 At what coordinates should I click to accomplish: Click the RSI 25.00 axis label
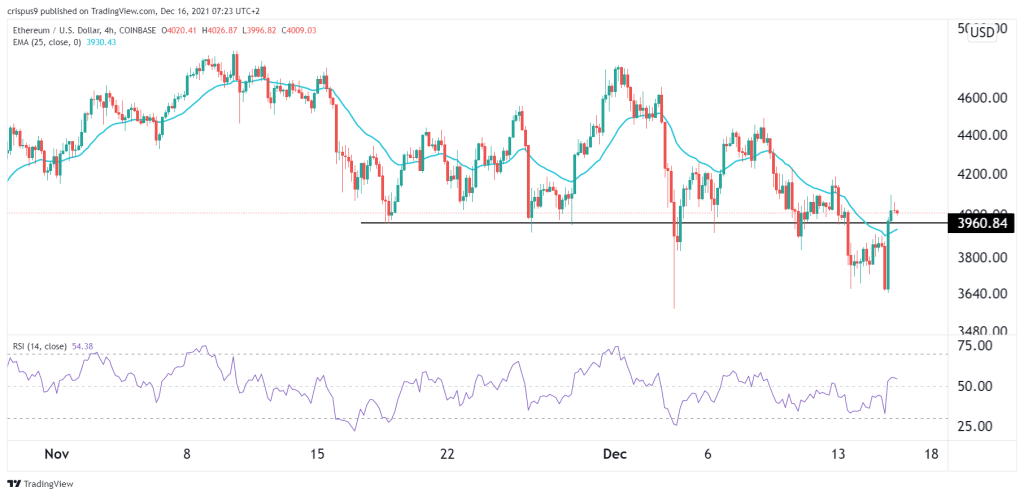pos(975,426)
